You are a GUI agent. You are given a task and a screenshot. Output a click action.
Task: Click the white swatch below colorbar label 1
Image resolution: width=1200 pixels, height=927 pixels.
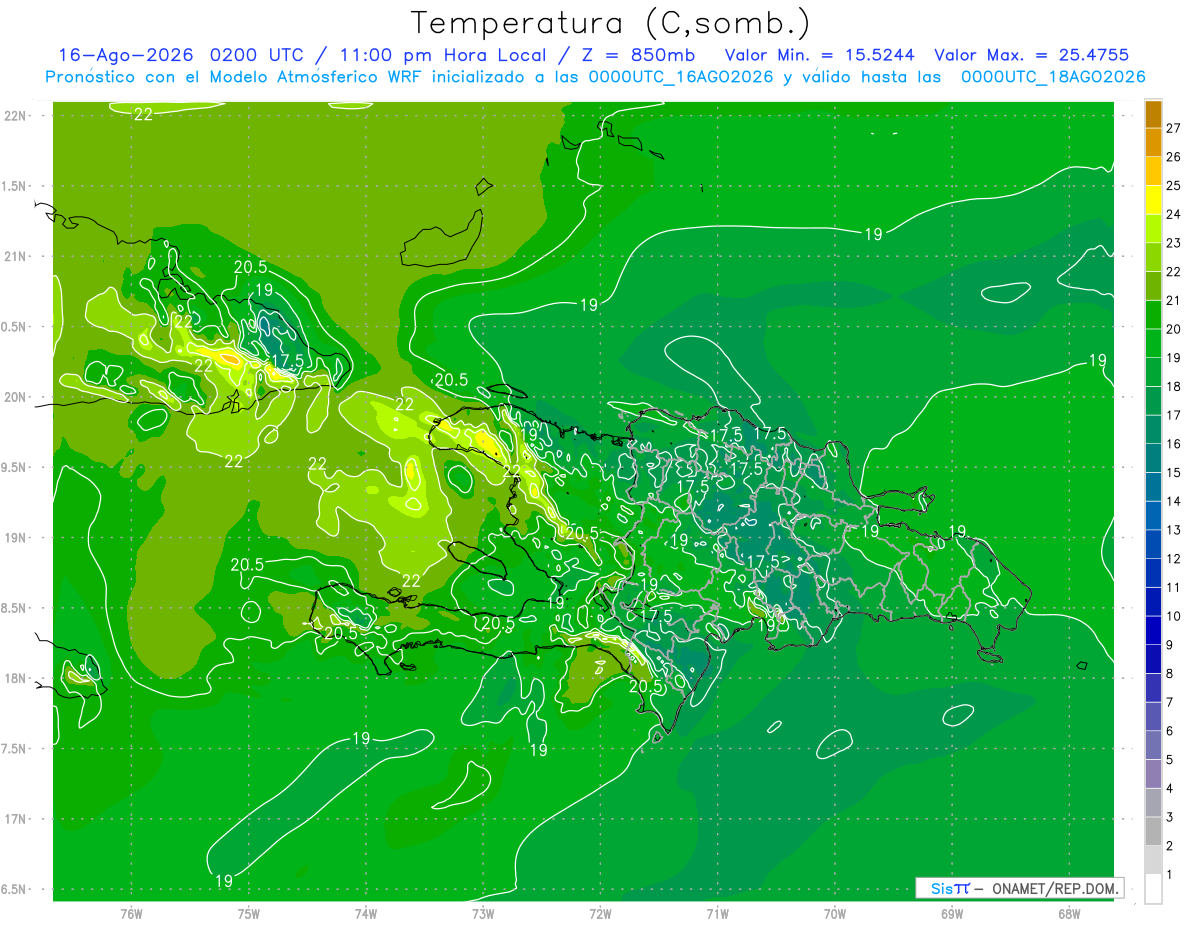click(1153, 889)
